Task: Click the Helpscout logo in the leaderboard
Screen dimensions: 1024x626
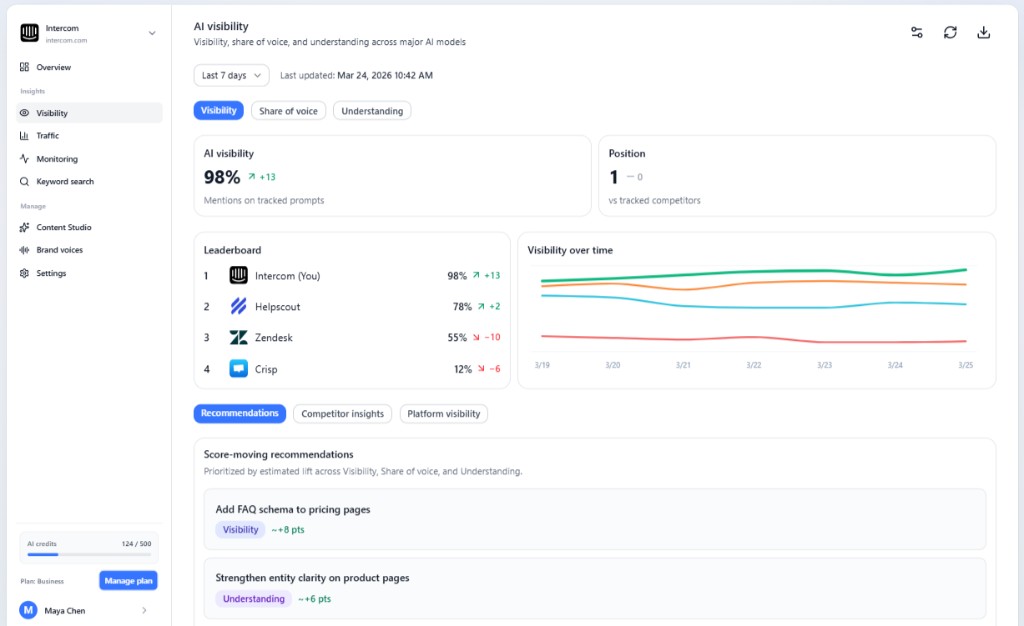Action: point(238,306)
